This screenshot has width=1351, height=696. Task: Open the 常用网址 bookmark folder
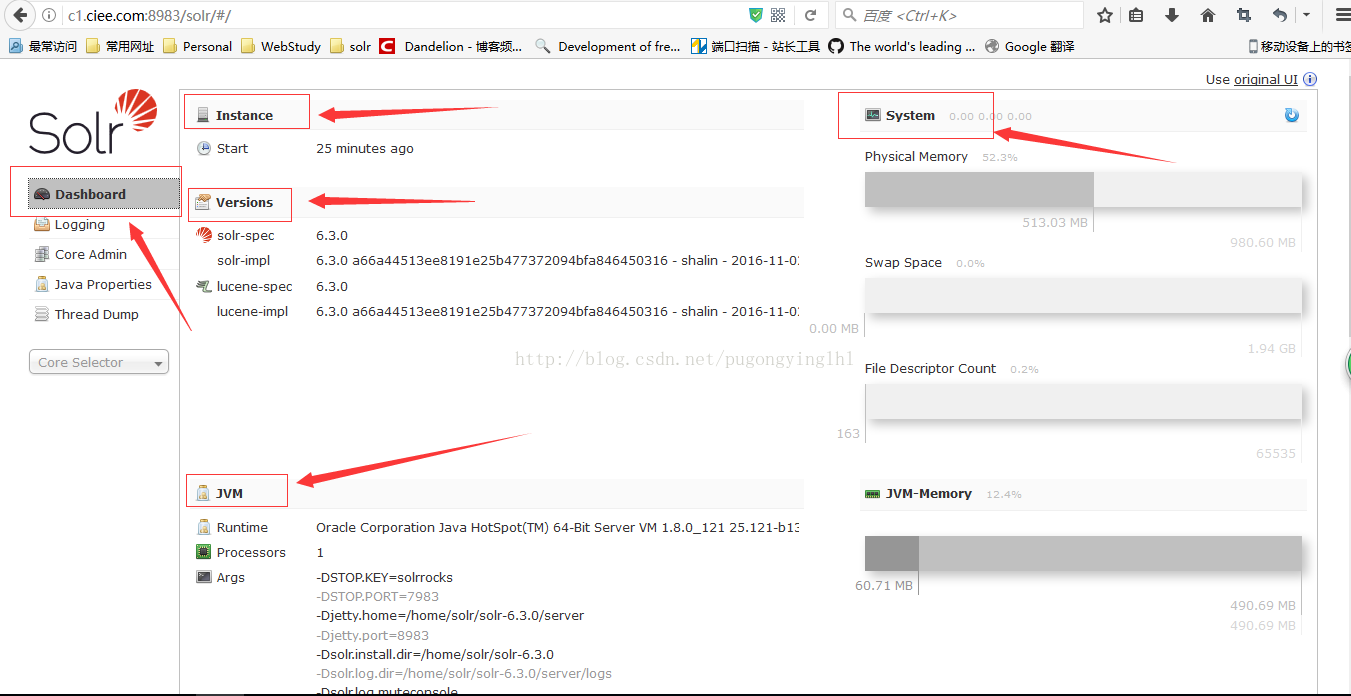tap(121, 46)
